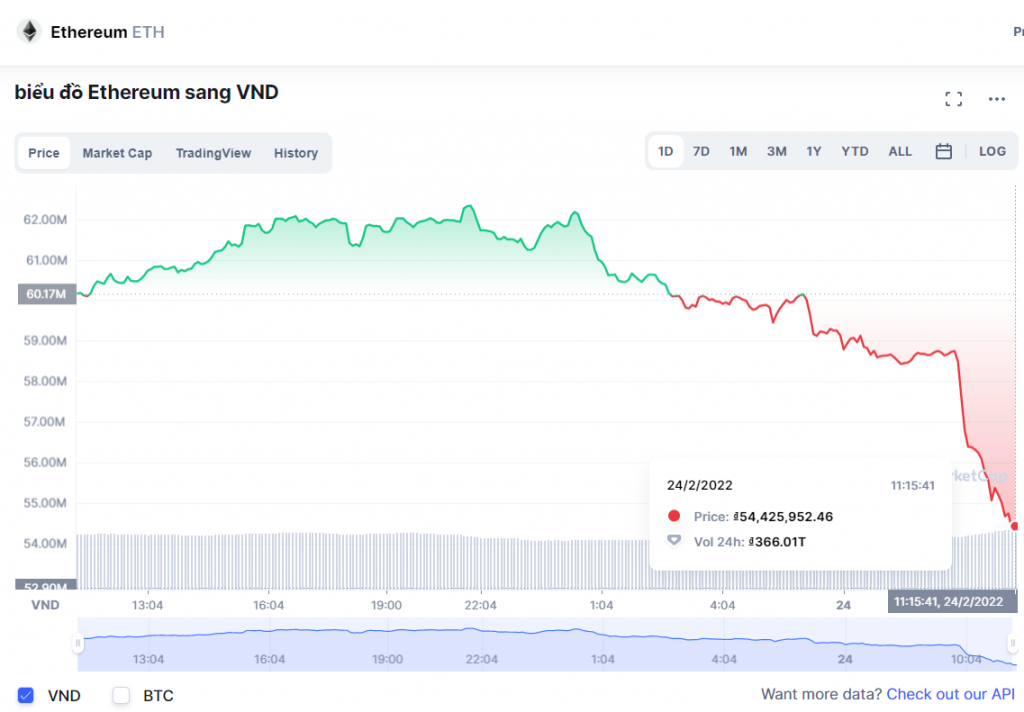Choose the YTD time range
Image resolution: width=1024 pixels, height=712 pixels.
click(854, 152)
